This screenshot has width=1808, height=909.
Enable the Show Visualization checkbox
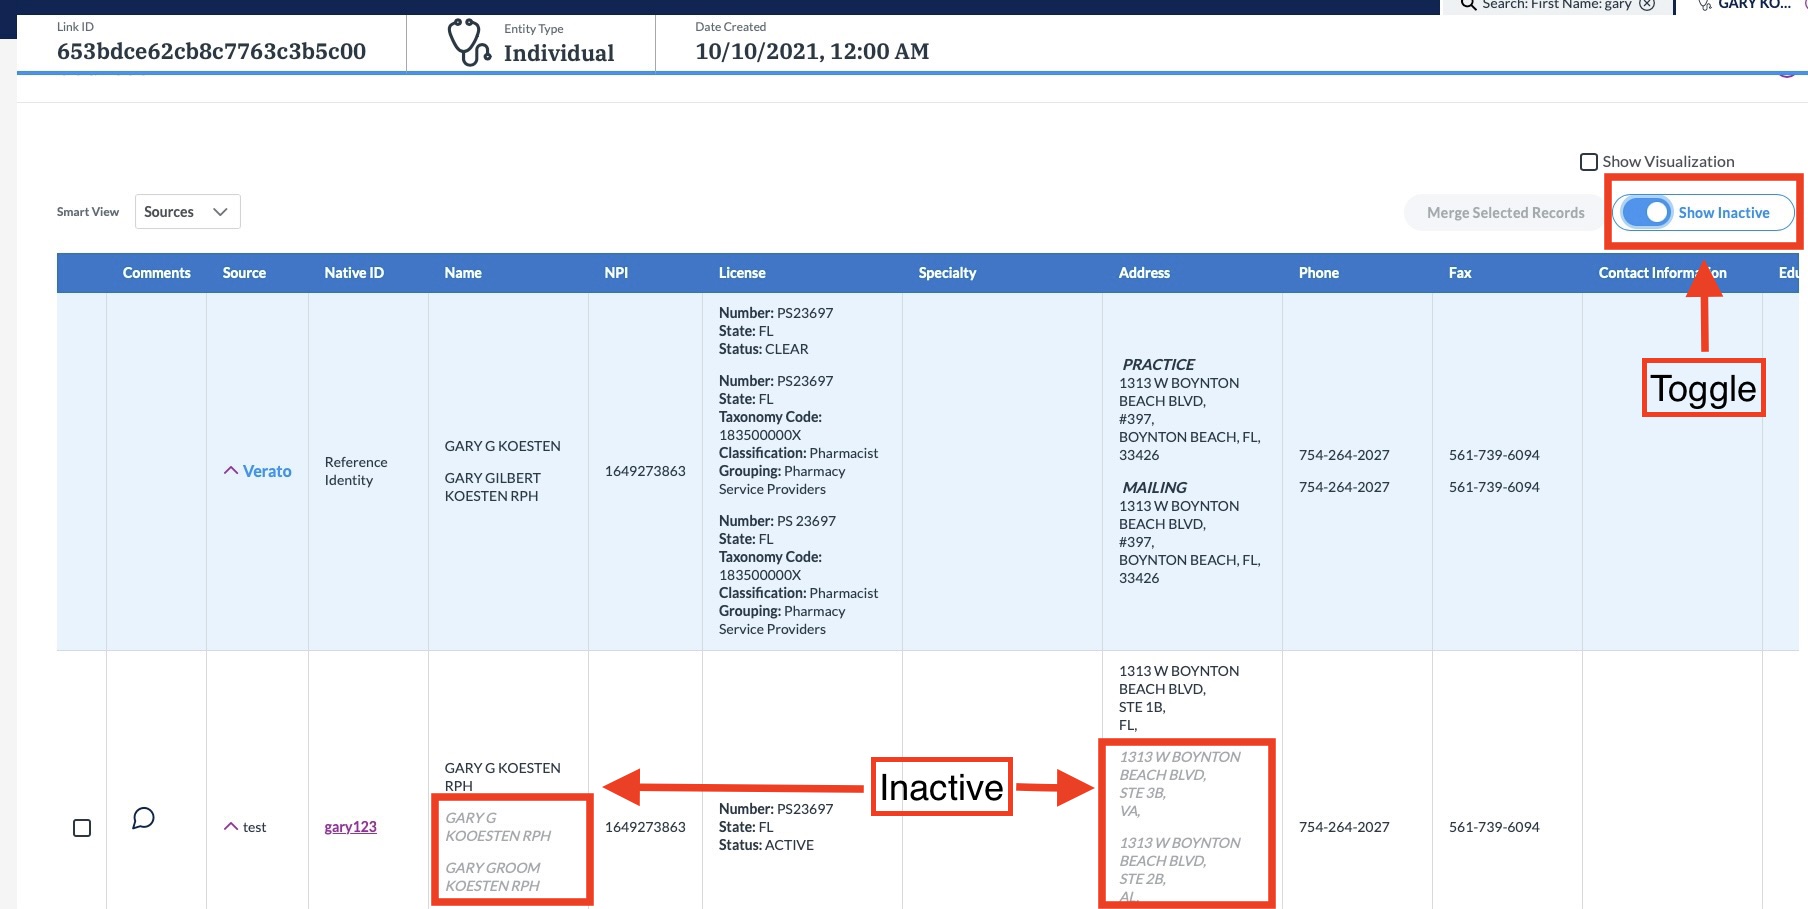coord(1588,162)
